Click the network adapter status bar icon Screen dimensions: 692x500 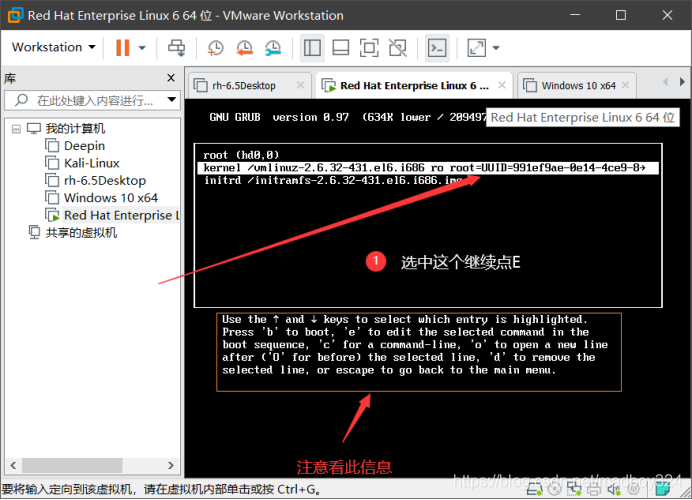(574, 489)
